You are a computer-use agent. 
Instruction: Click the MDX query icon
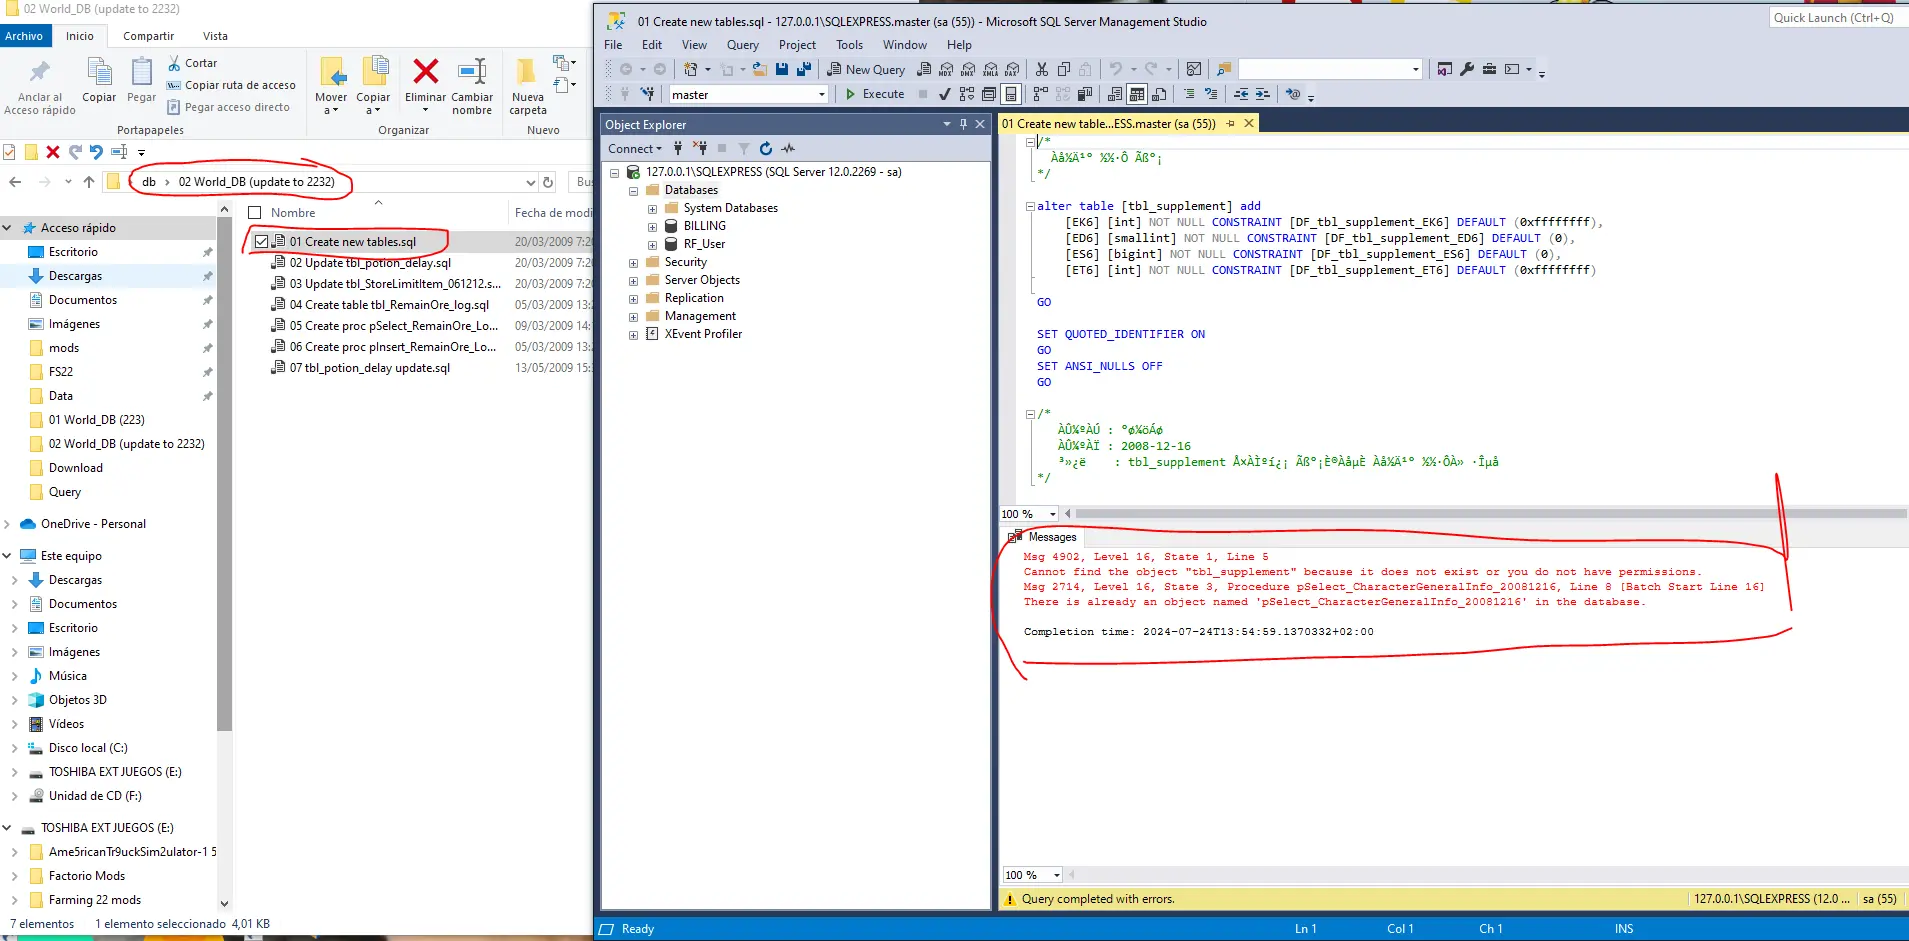[x=946, y=69]
